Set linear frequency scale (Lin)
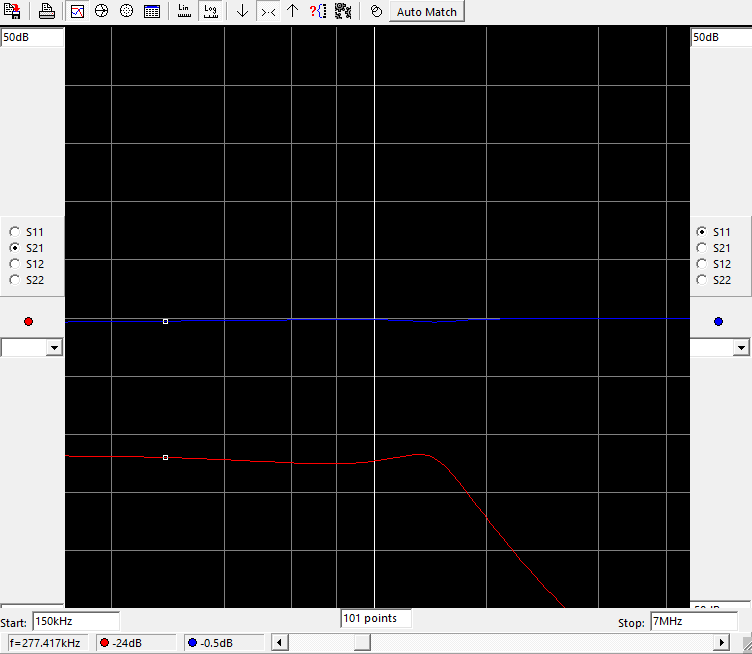The image size is (752, 654). pos(184,11)
